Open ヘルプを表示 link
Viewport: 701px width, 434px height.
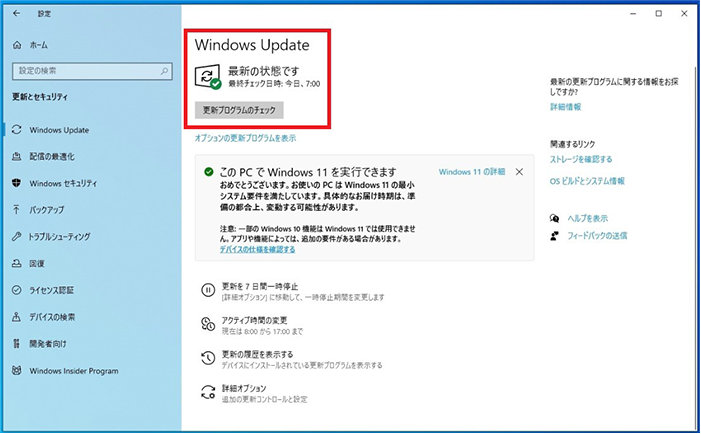587,218
